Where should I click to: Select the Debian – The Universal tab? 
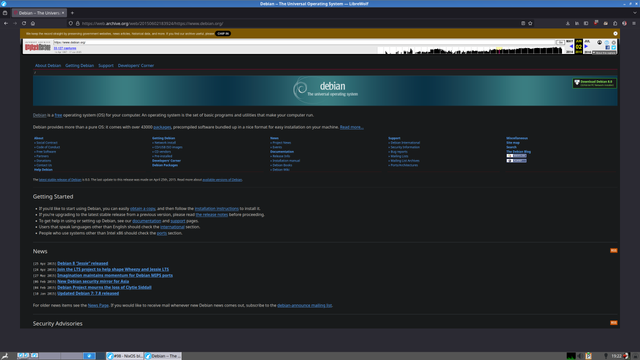click(x=39, y=13)
